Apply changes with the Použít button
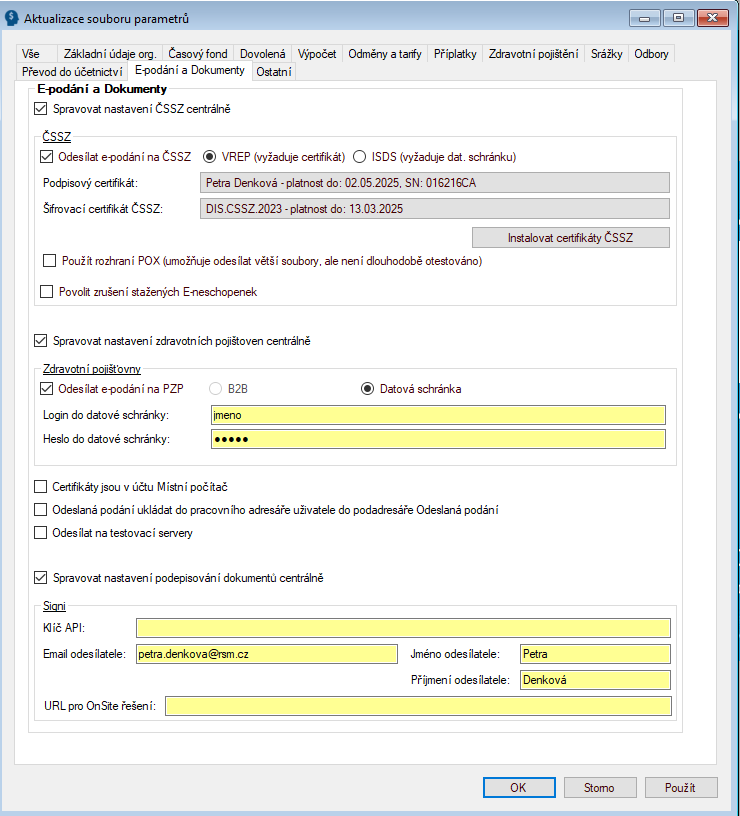 click(x=680, y=787)
